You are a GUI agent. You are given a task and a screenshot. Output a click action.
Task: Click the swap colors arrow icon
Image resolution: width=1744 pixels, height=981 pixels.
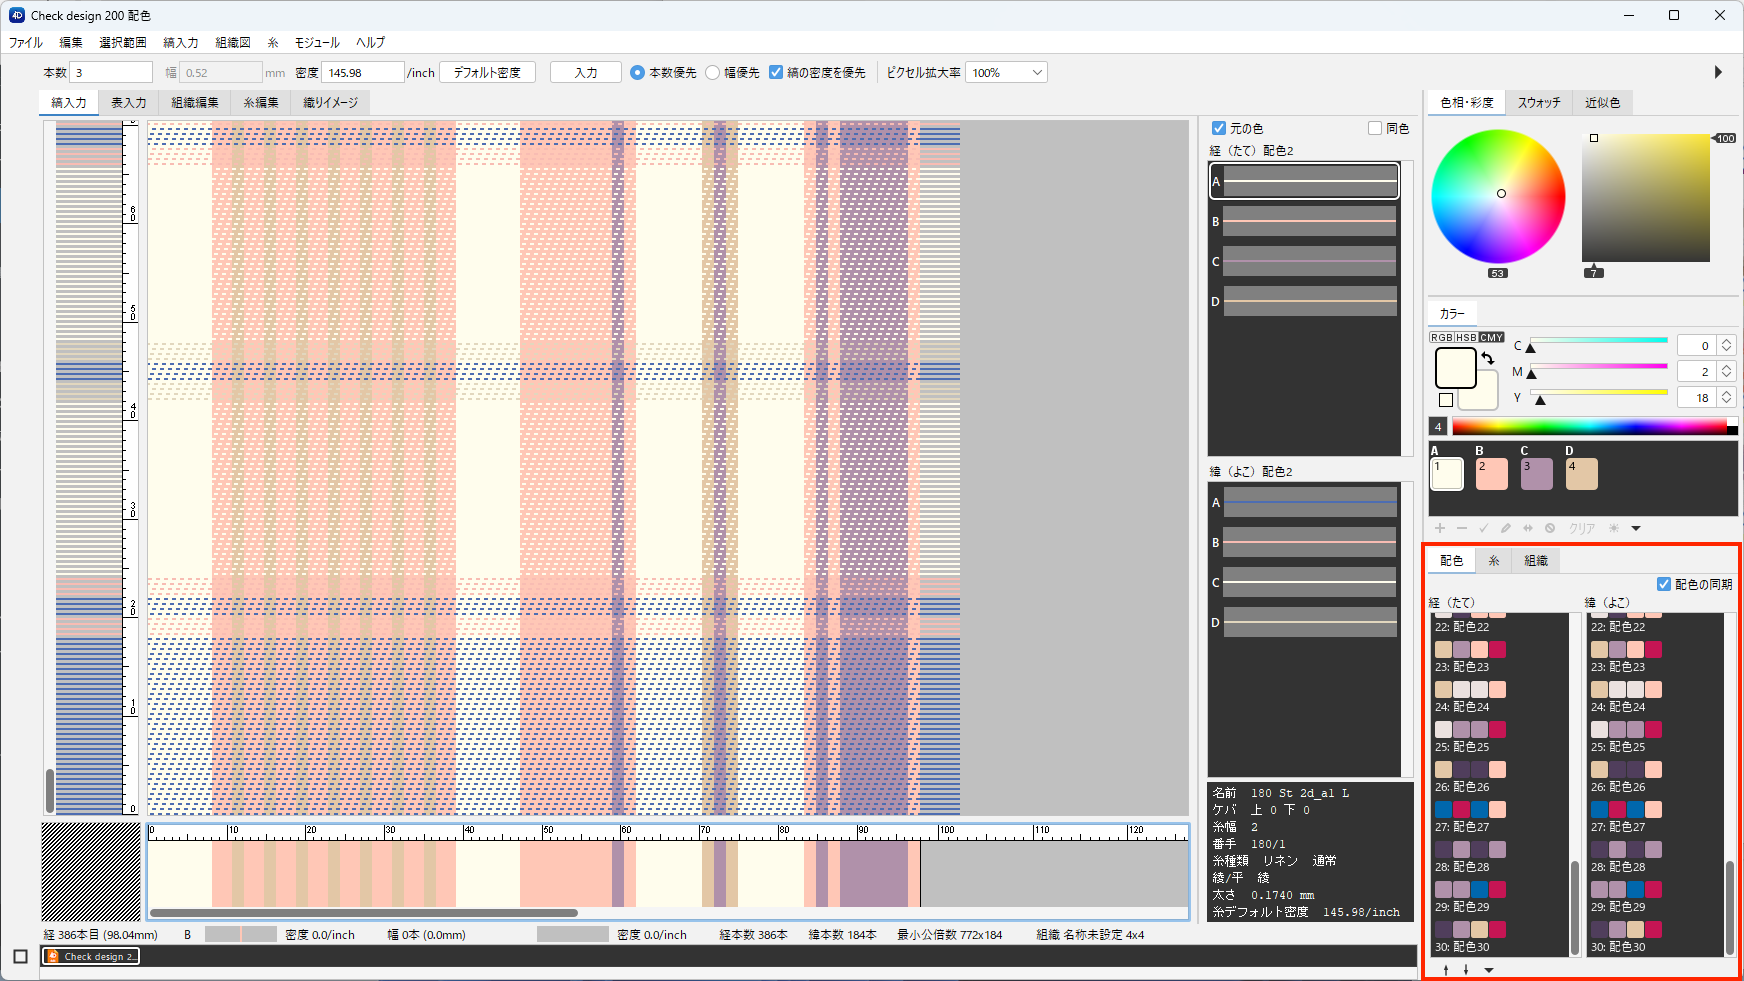point(1488,358)
